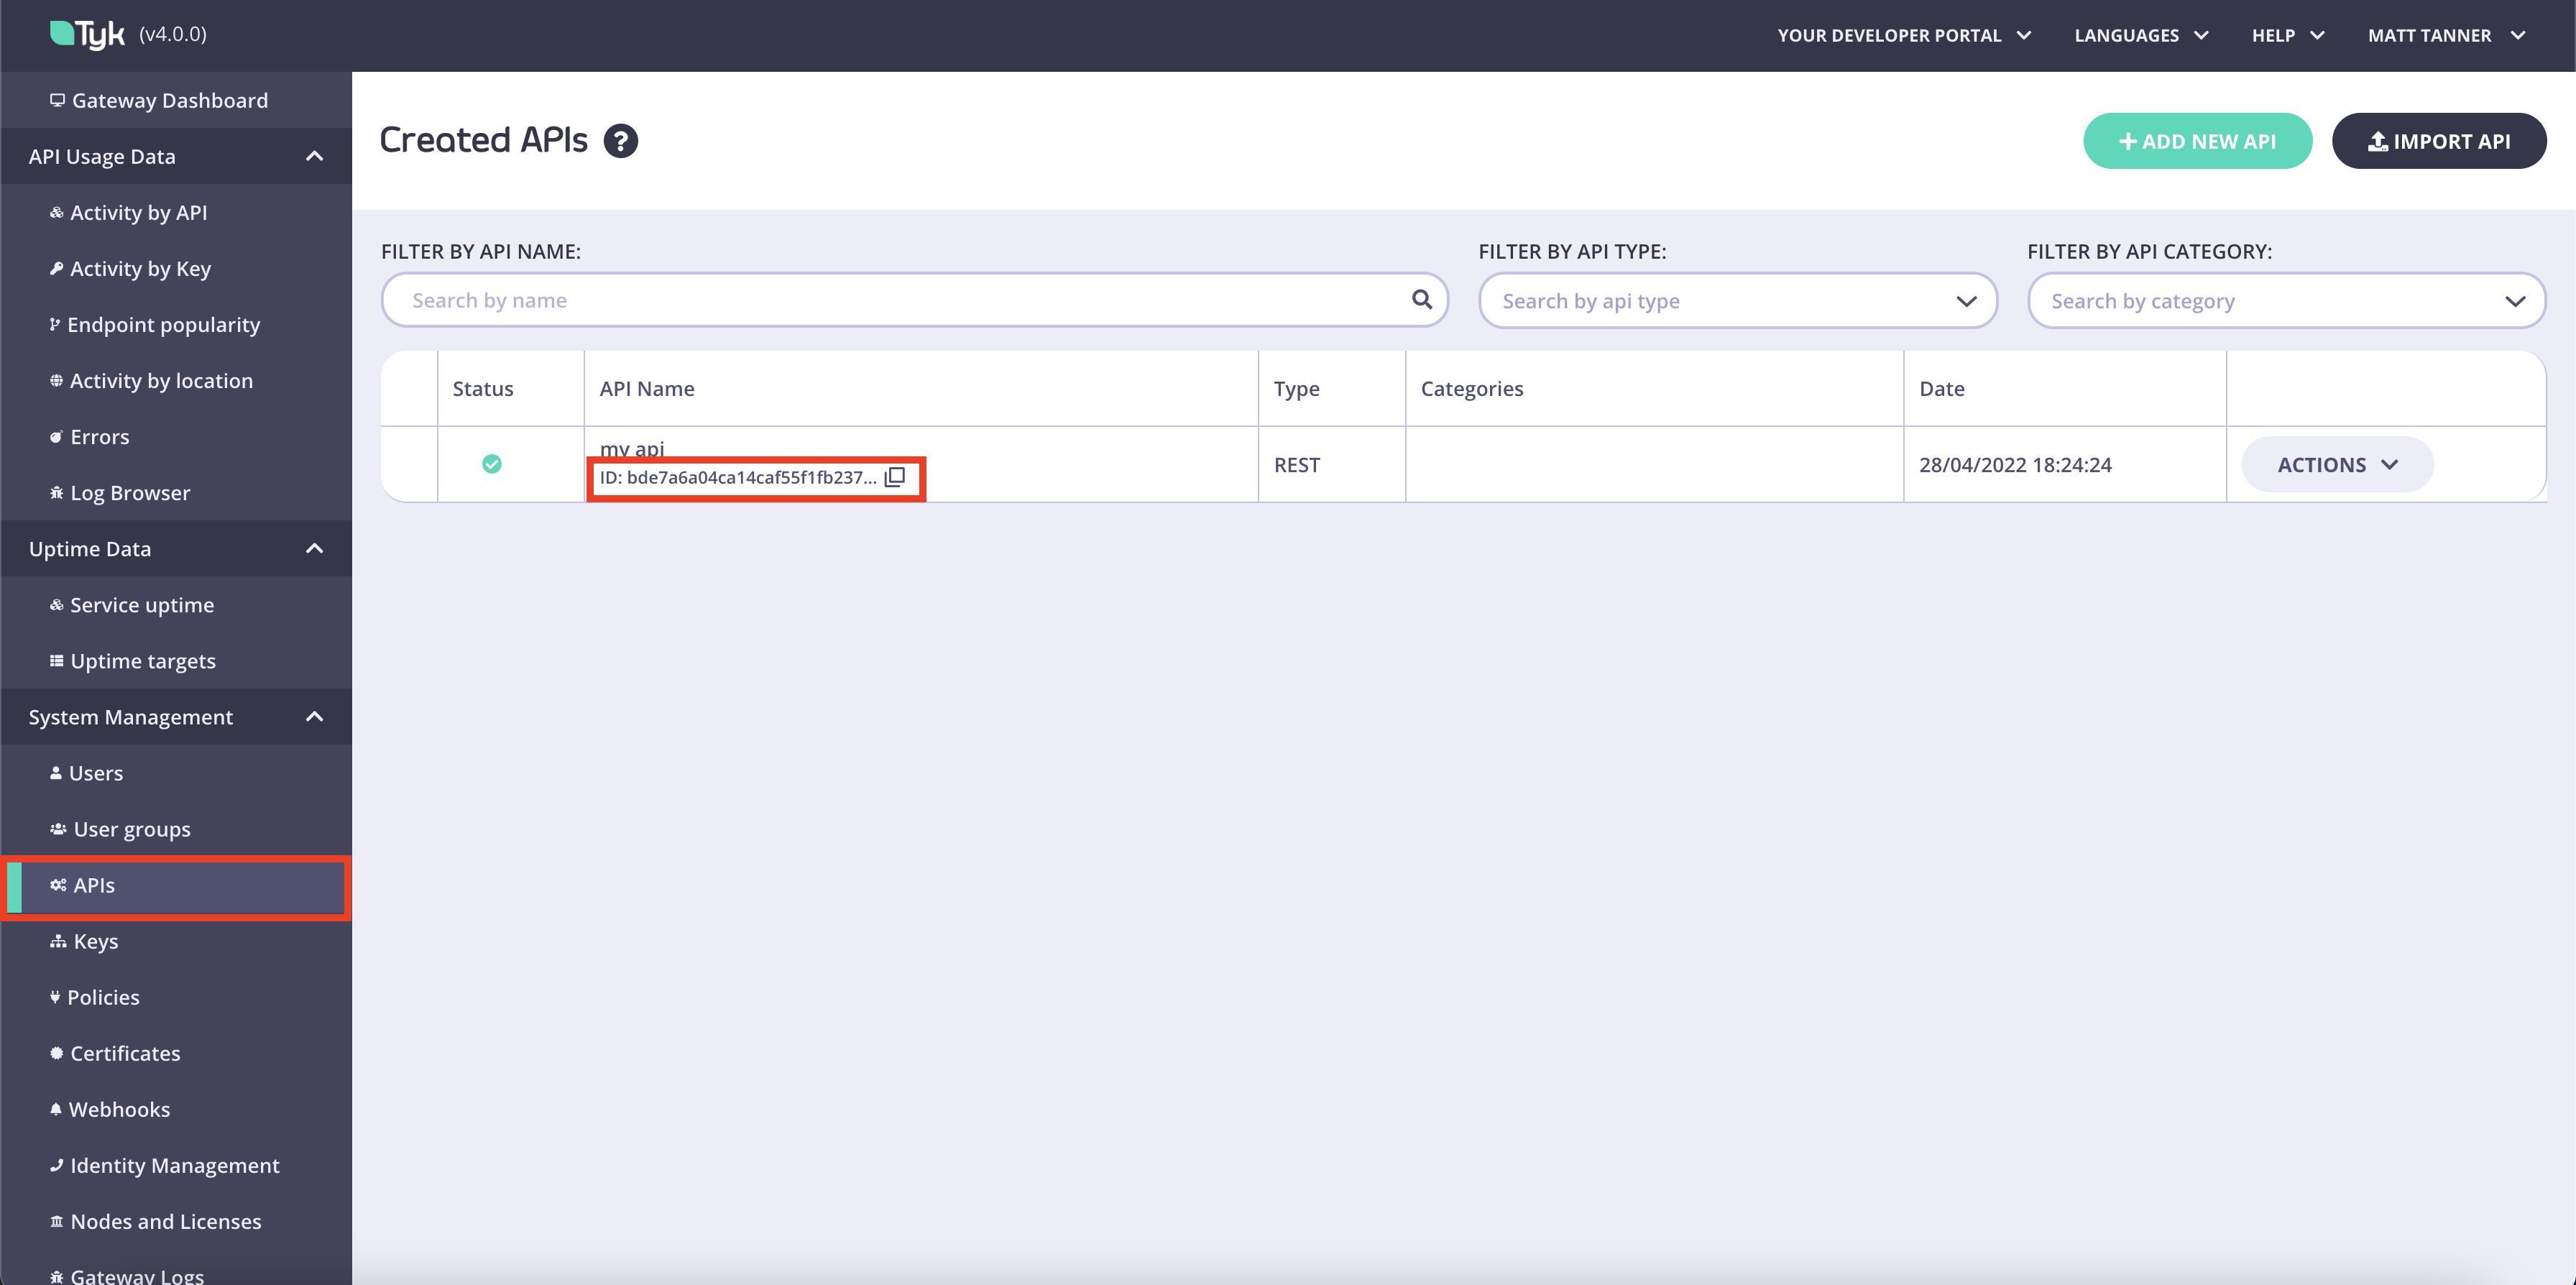Open Activity by location report

(x=160, y=381)
